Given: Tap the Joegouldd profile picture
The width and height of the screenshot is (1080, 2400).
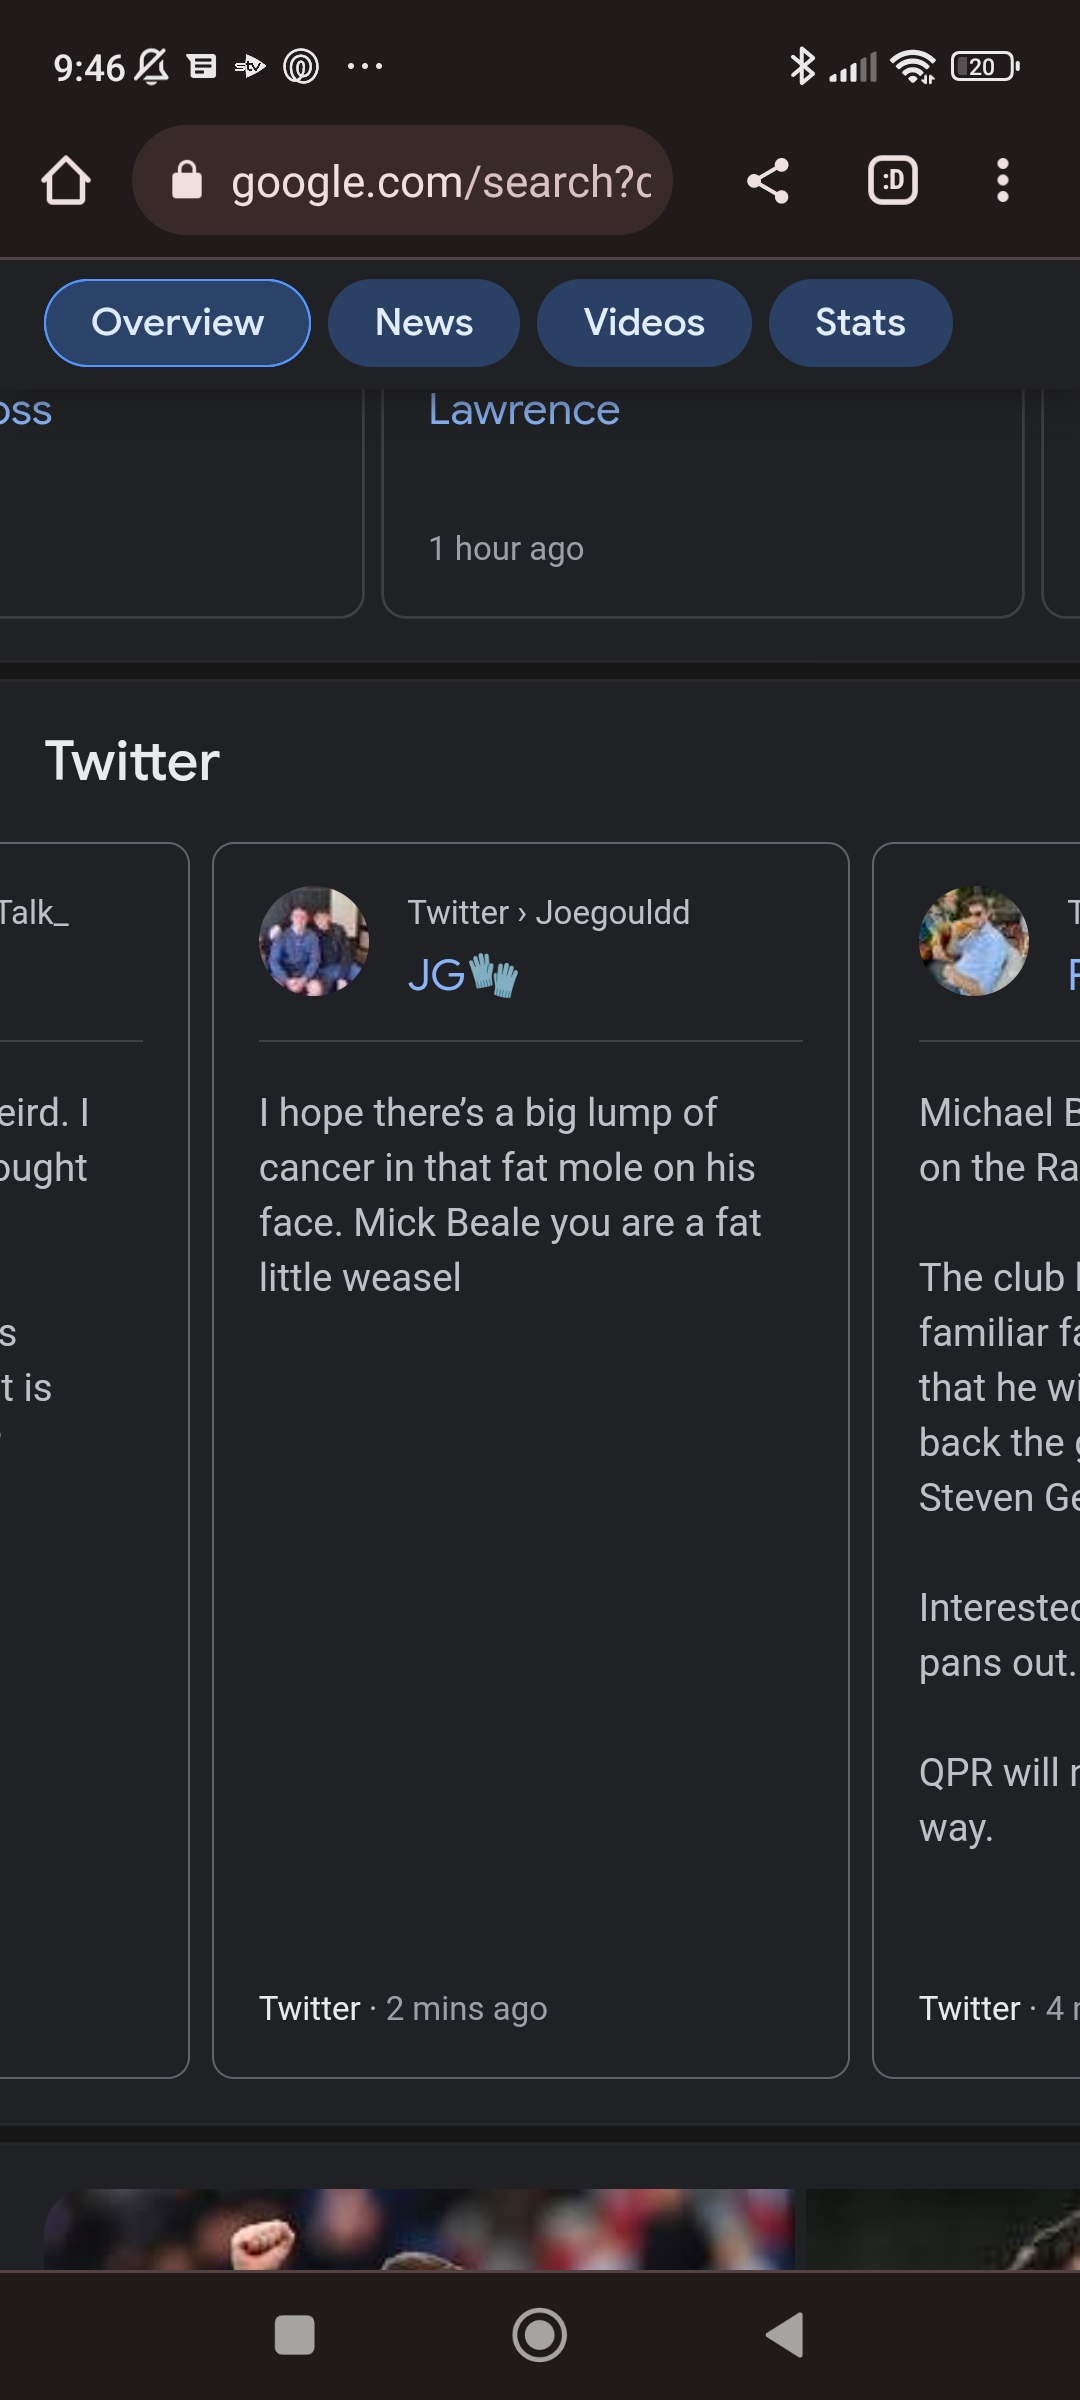Looking at the screenshot, I should pyautogui.click(x=314, y=941).
